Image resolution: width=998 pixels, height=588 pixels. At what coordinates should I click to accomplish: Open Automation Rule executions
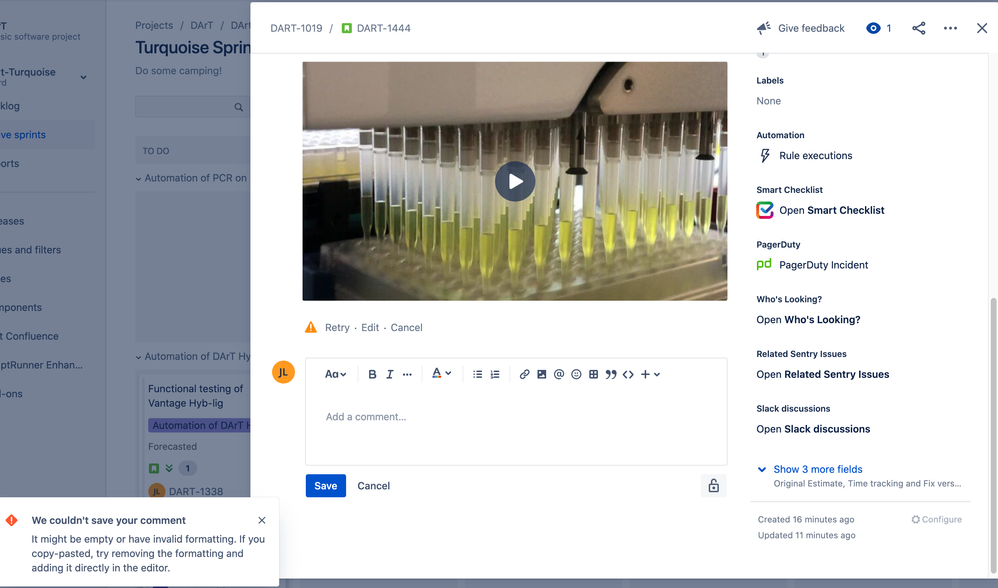pos(815,155)
